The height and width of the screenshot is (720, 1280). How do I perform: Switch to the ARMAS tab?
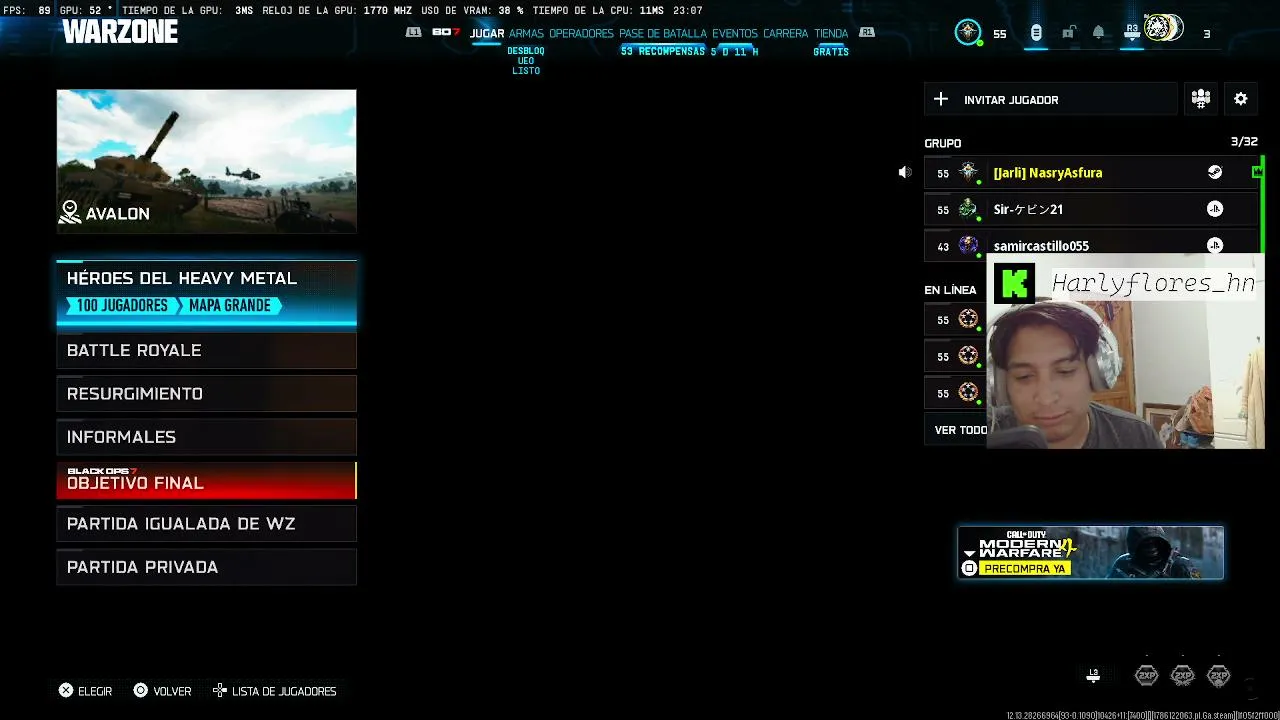point(526,33)
